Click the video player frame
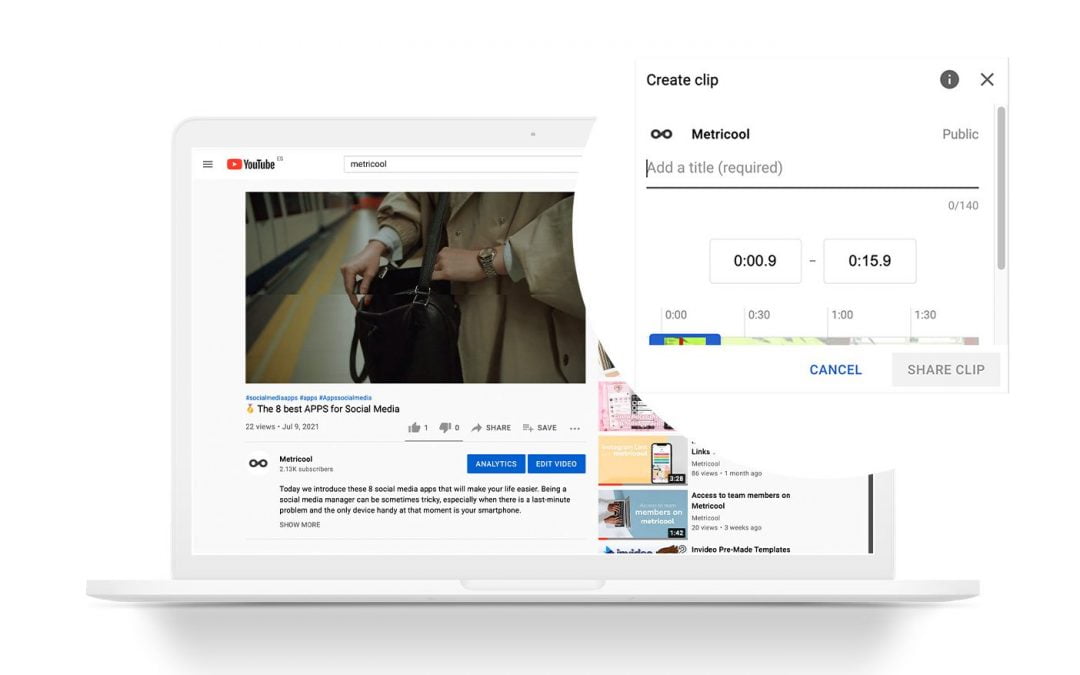 pyautogui.click(x=415, y=287)
